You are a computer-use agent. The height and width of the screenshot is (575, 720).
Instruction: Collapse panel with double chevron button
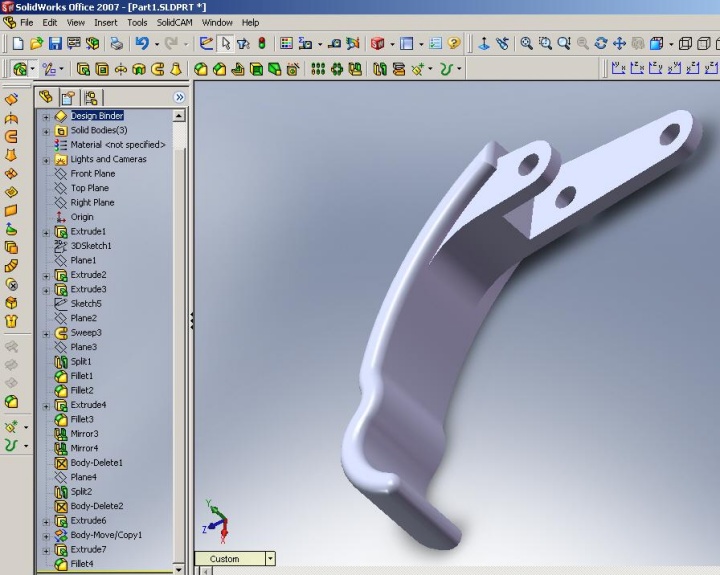pos(180,97)
